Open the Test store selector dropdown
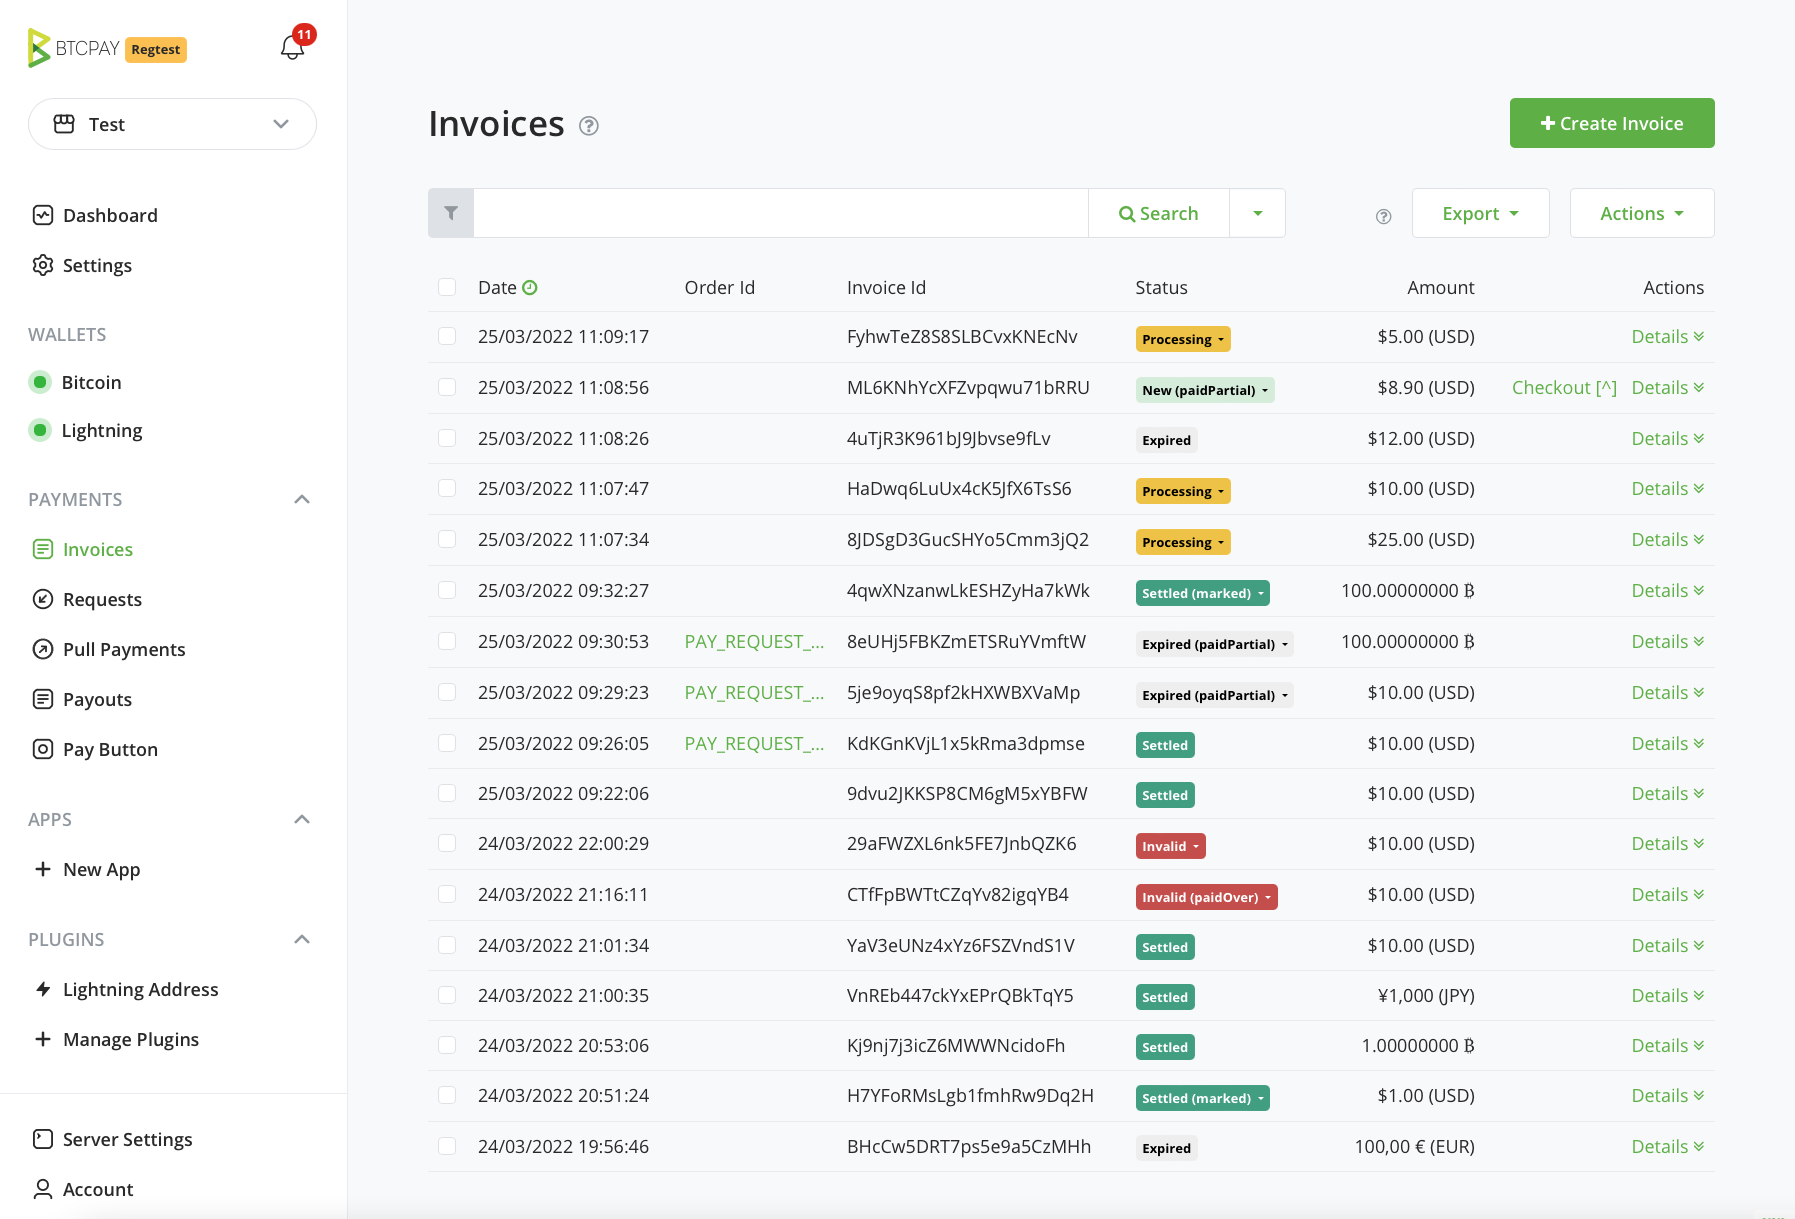 [x=172, y=124]
